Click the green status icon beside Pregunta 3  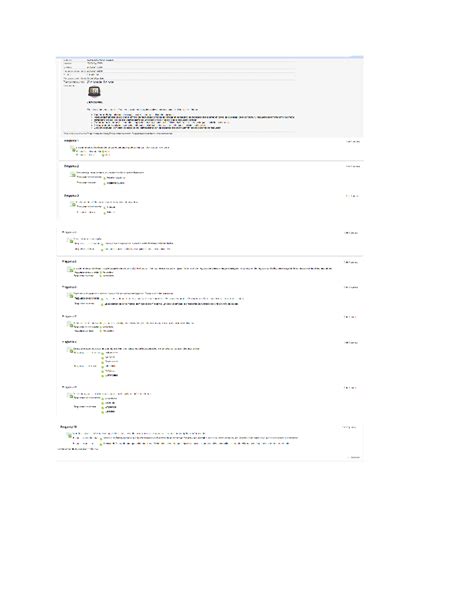pyautogui.click(x=73, y=204)
